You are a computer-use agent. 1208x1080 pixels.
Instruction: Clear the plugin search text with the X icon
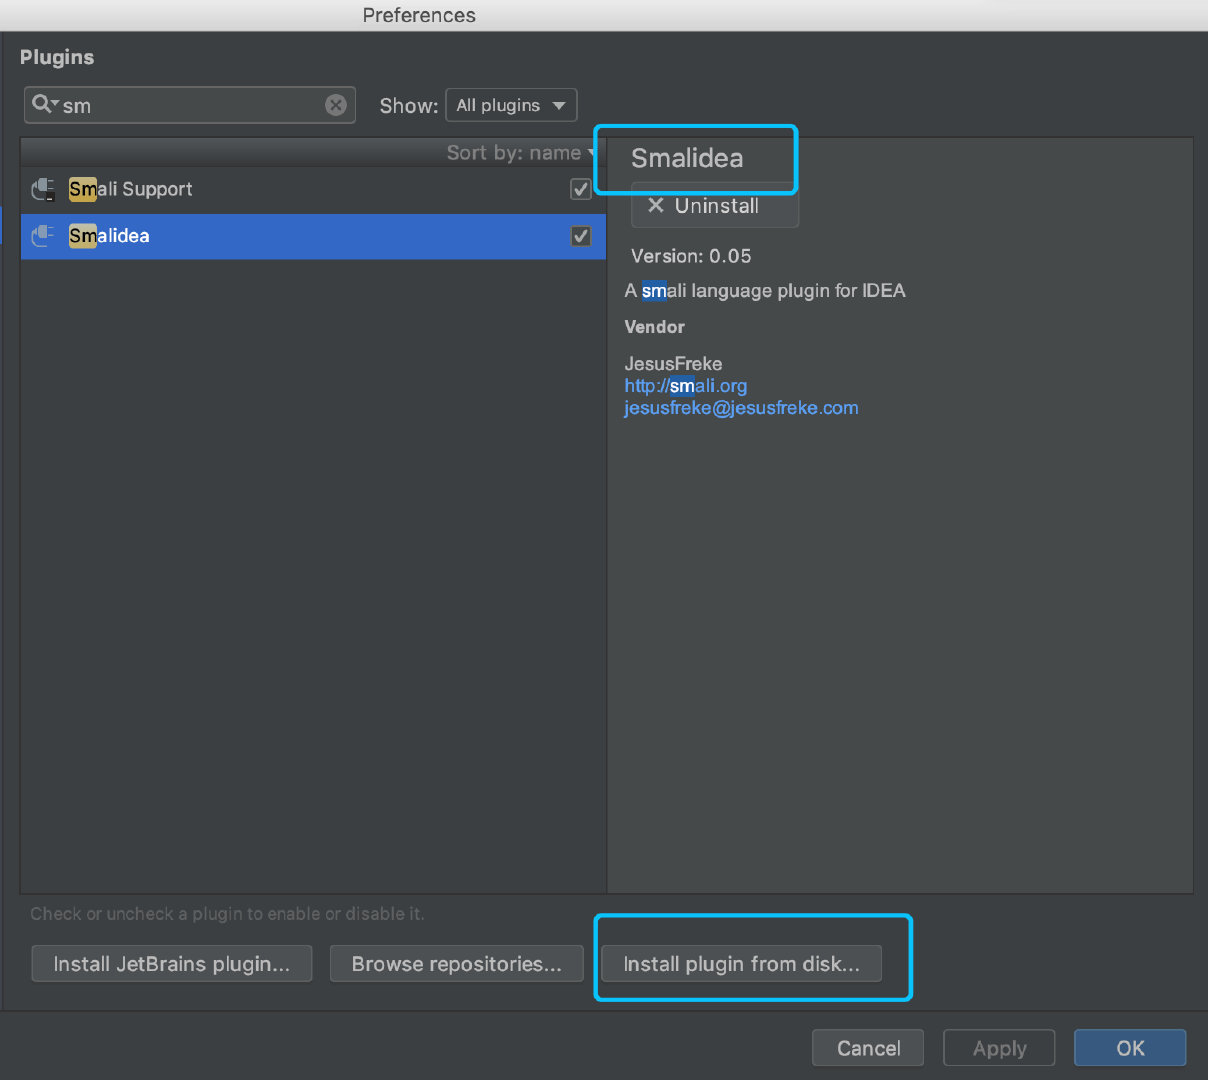(x=336, y=105)
